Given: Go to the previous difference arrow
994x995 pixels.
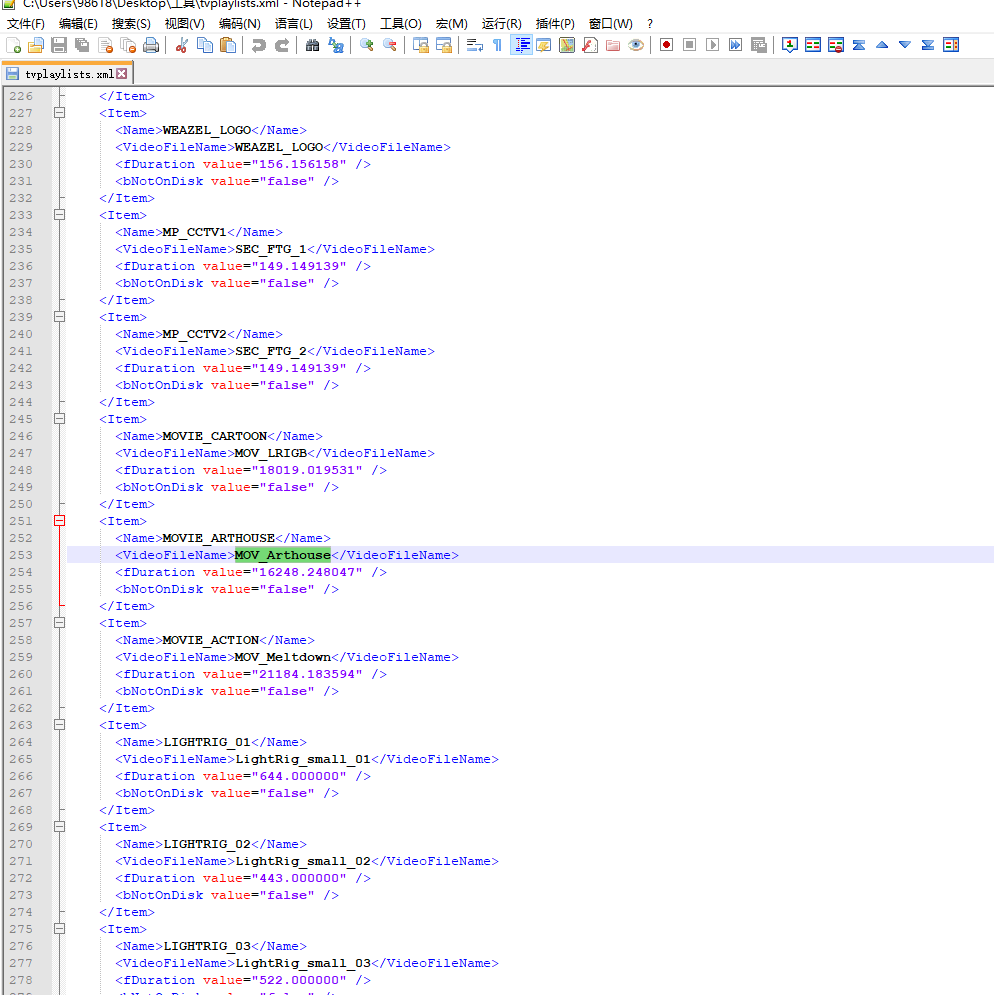Looking at the screenshot, I should tap(882, 45).
